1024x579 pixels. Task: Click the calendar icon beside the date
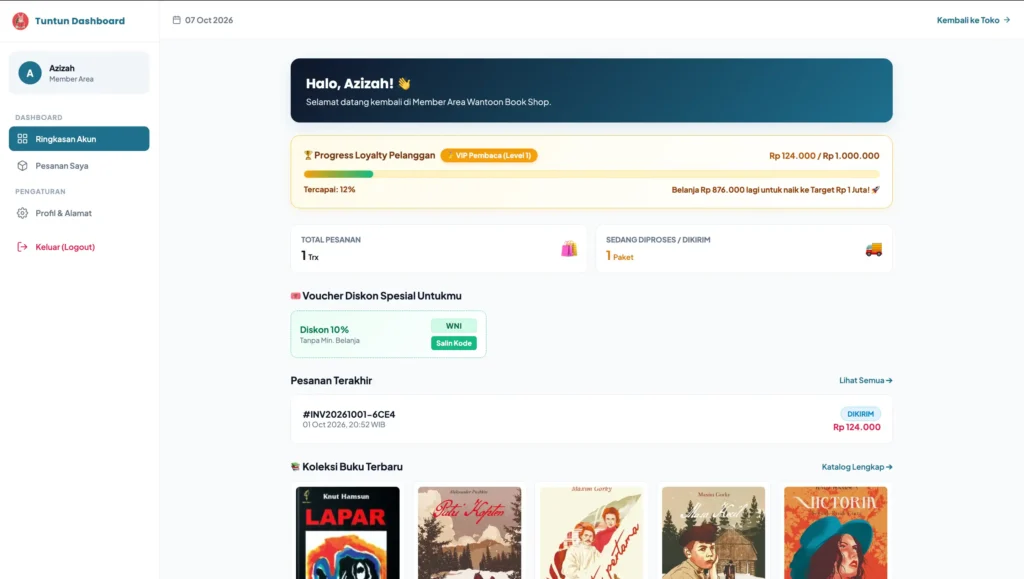(x=176, y=20)
